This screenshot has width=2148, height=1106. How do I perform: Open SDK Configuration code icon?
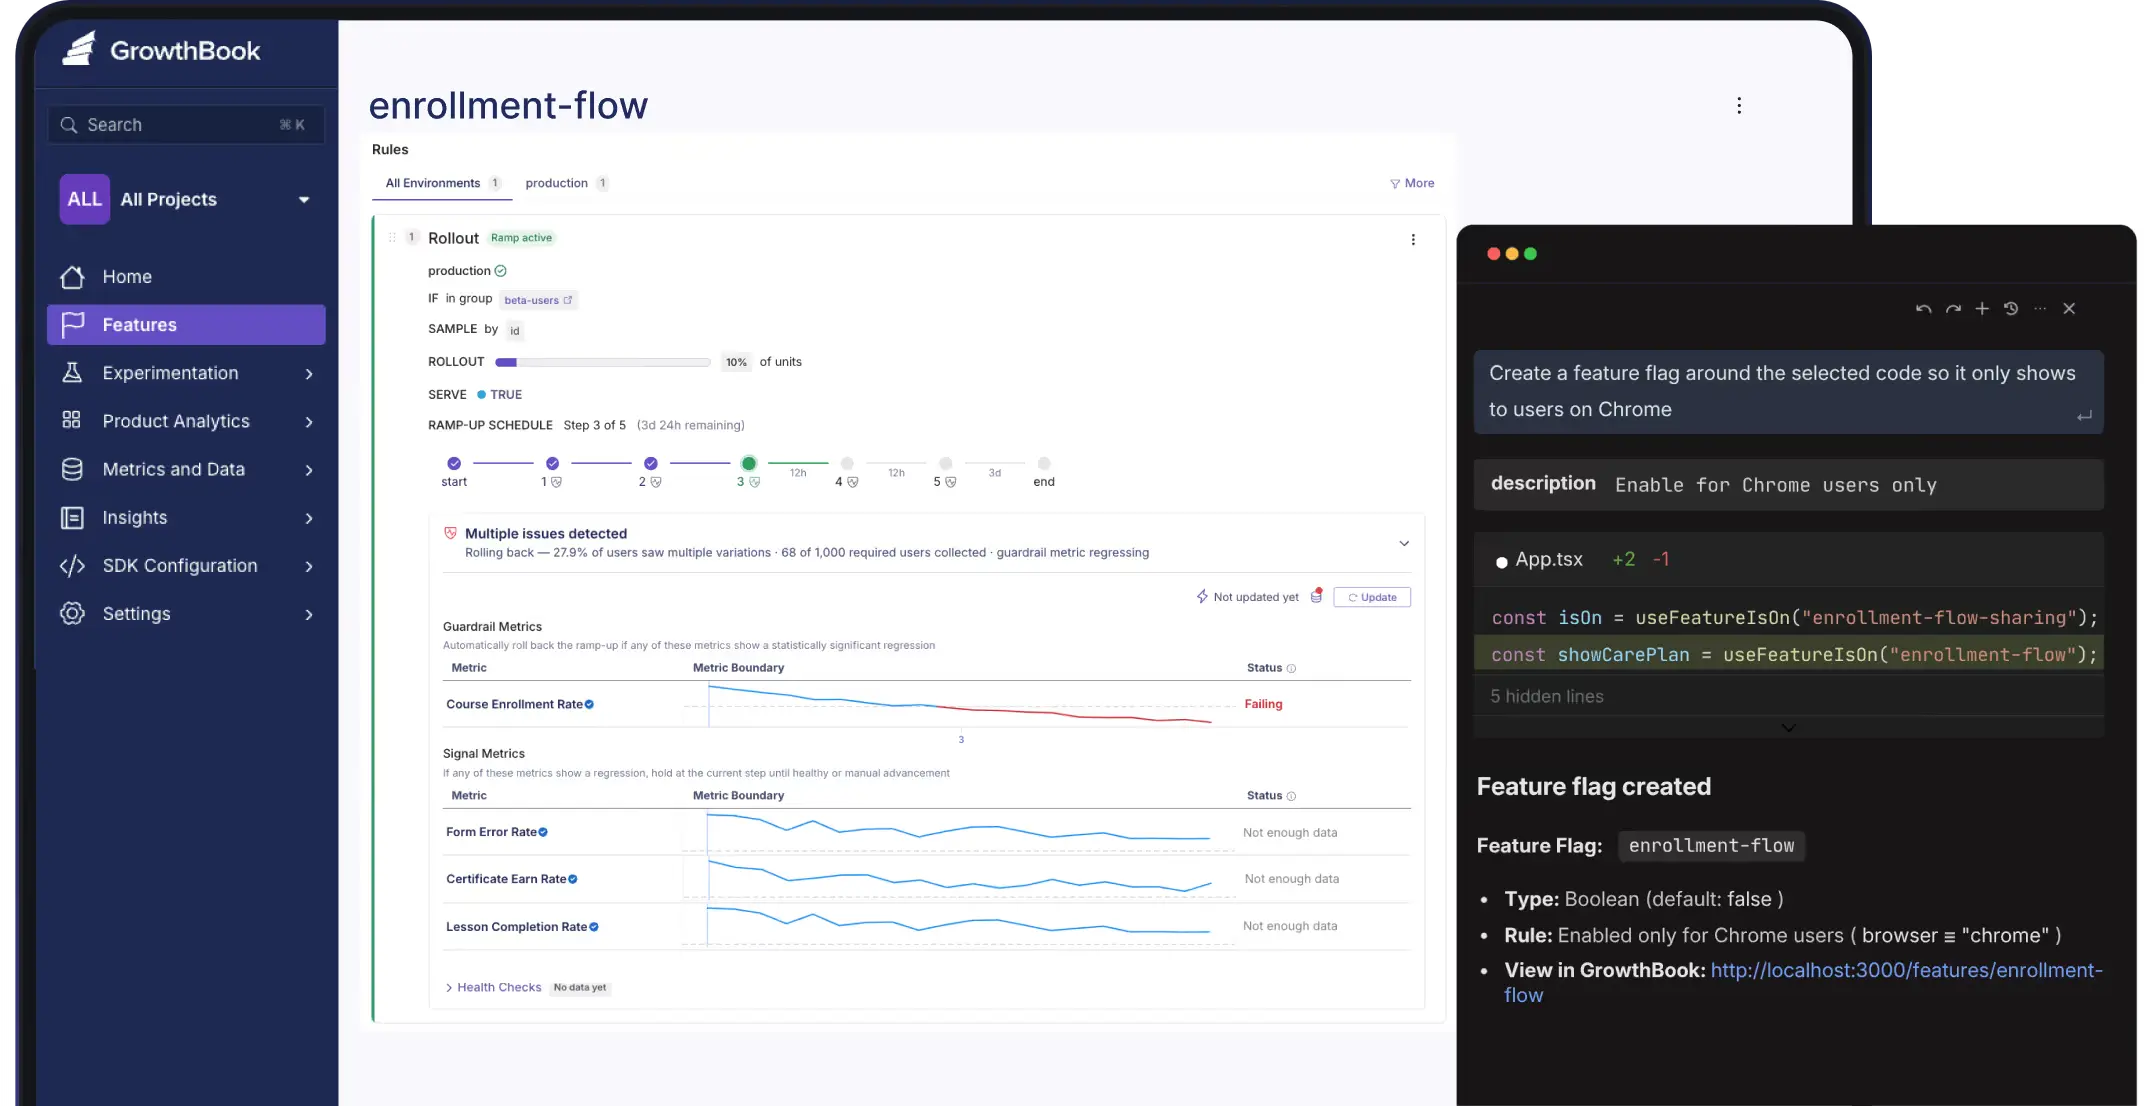coord(72,566)
